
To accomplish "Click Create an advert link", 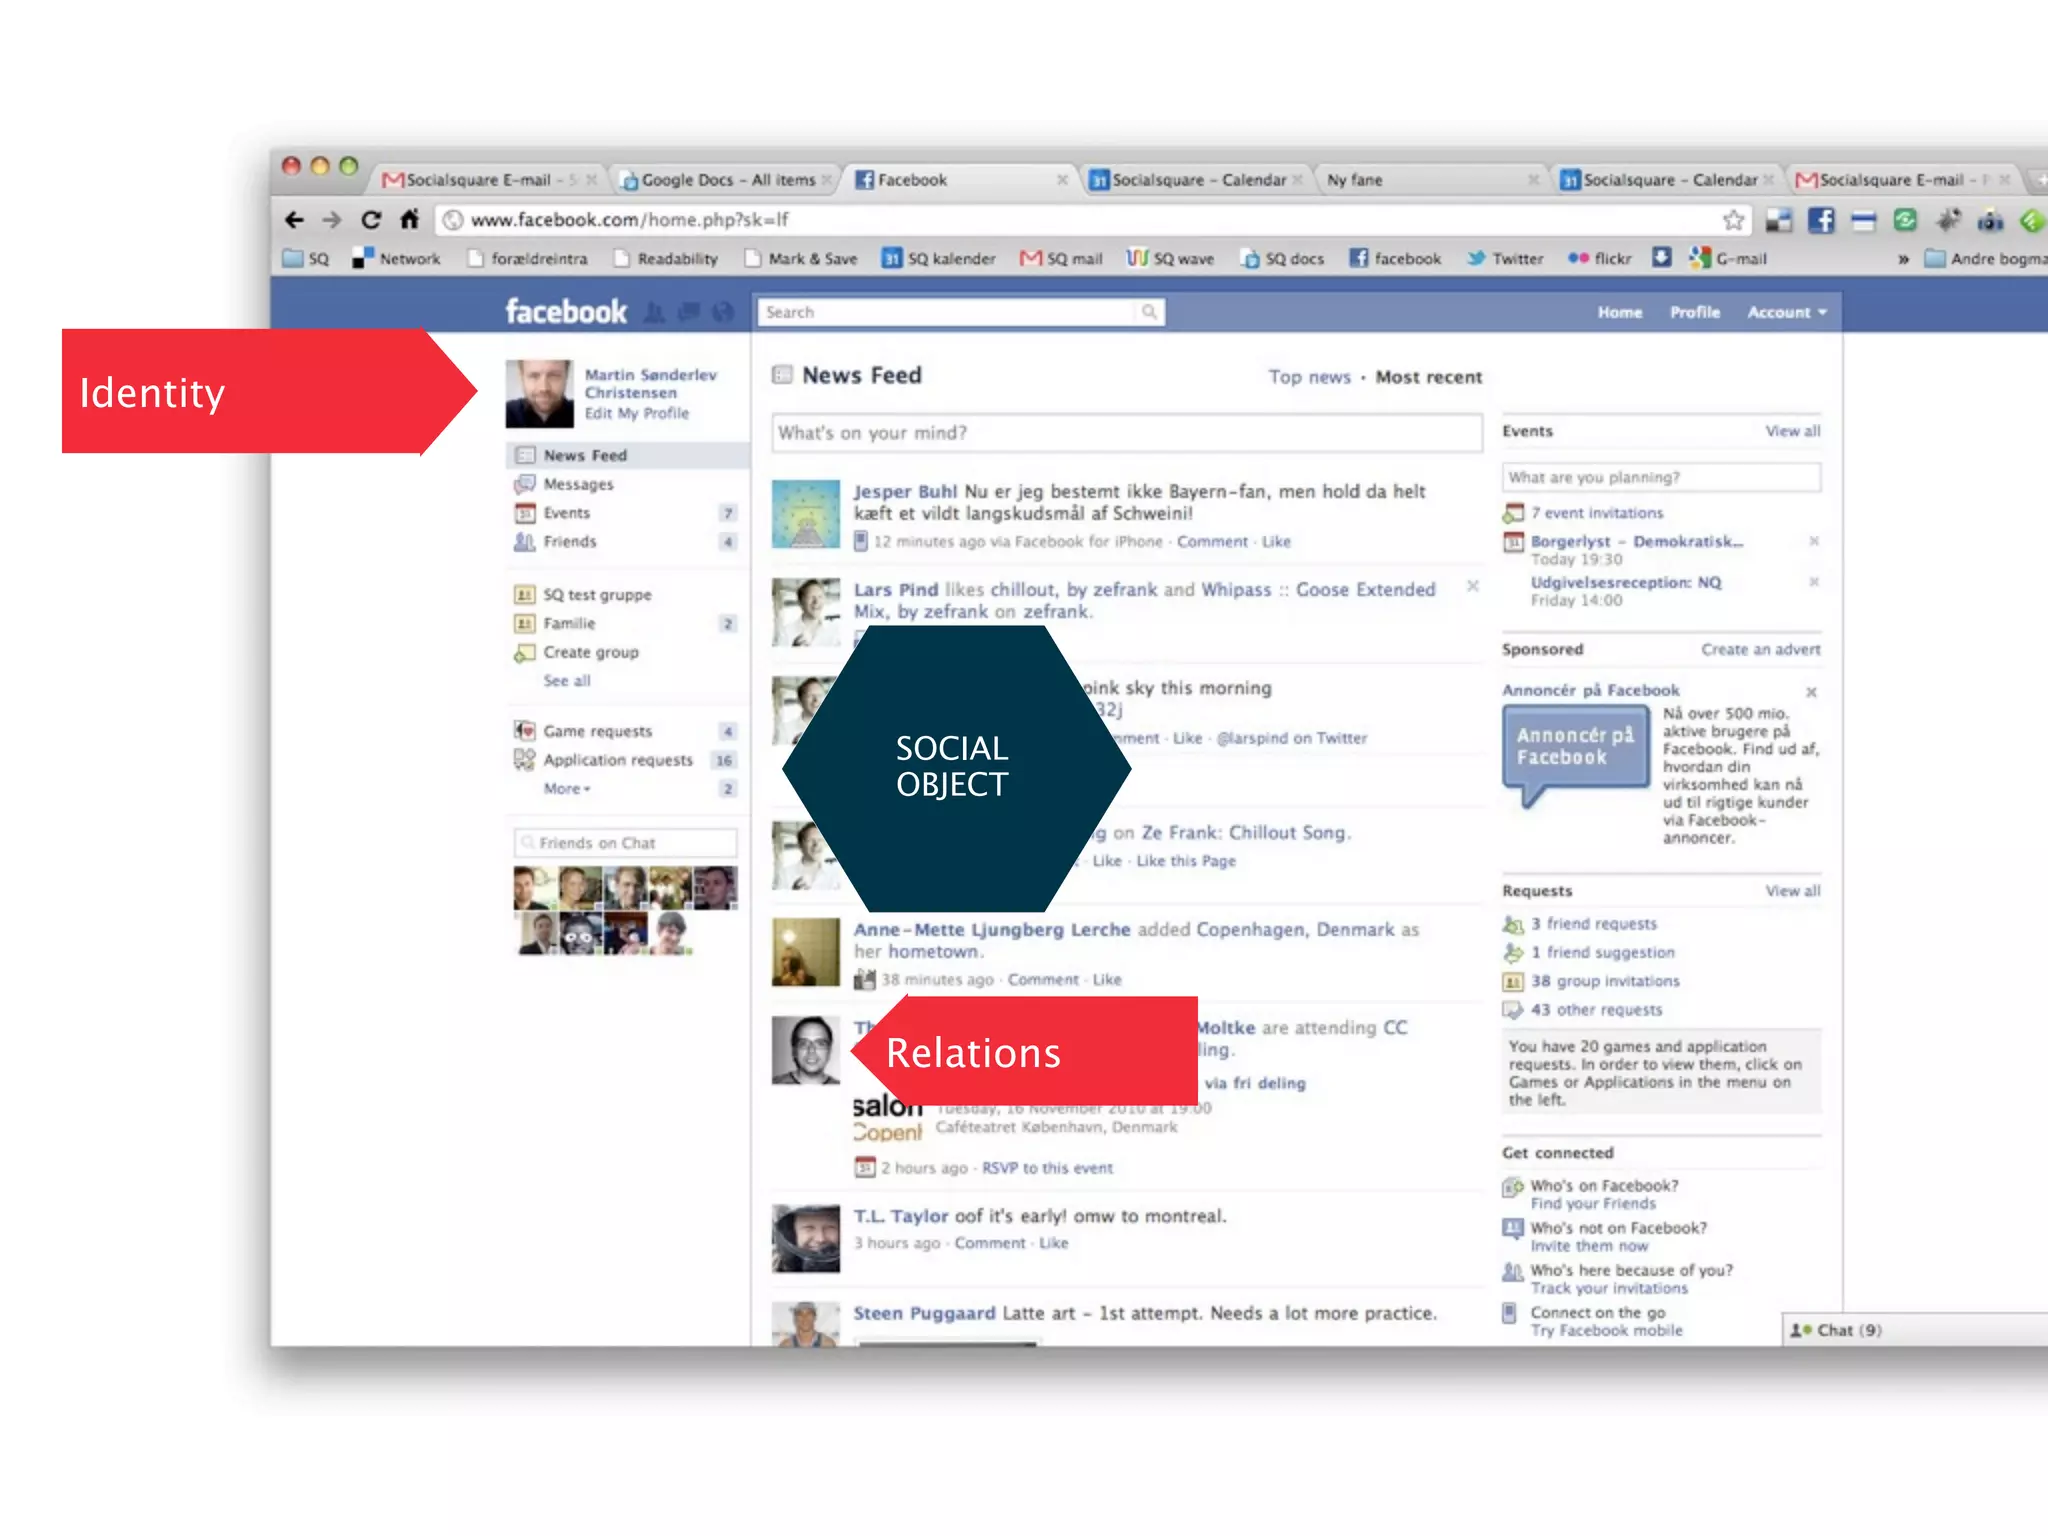I will (1761, 650).
